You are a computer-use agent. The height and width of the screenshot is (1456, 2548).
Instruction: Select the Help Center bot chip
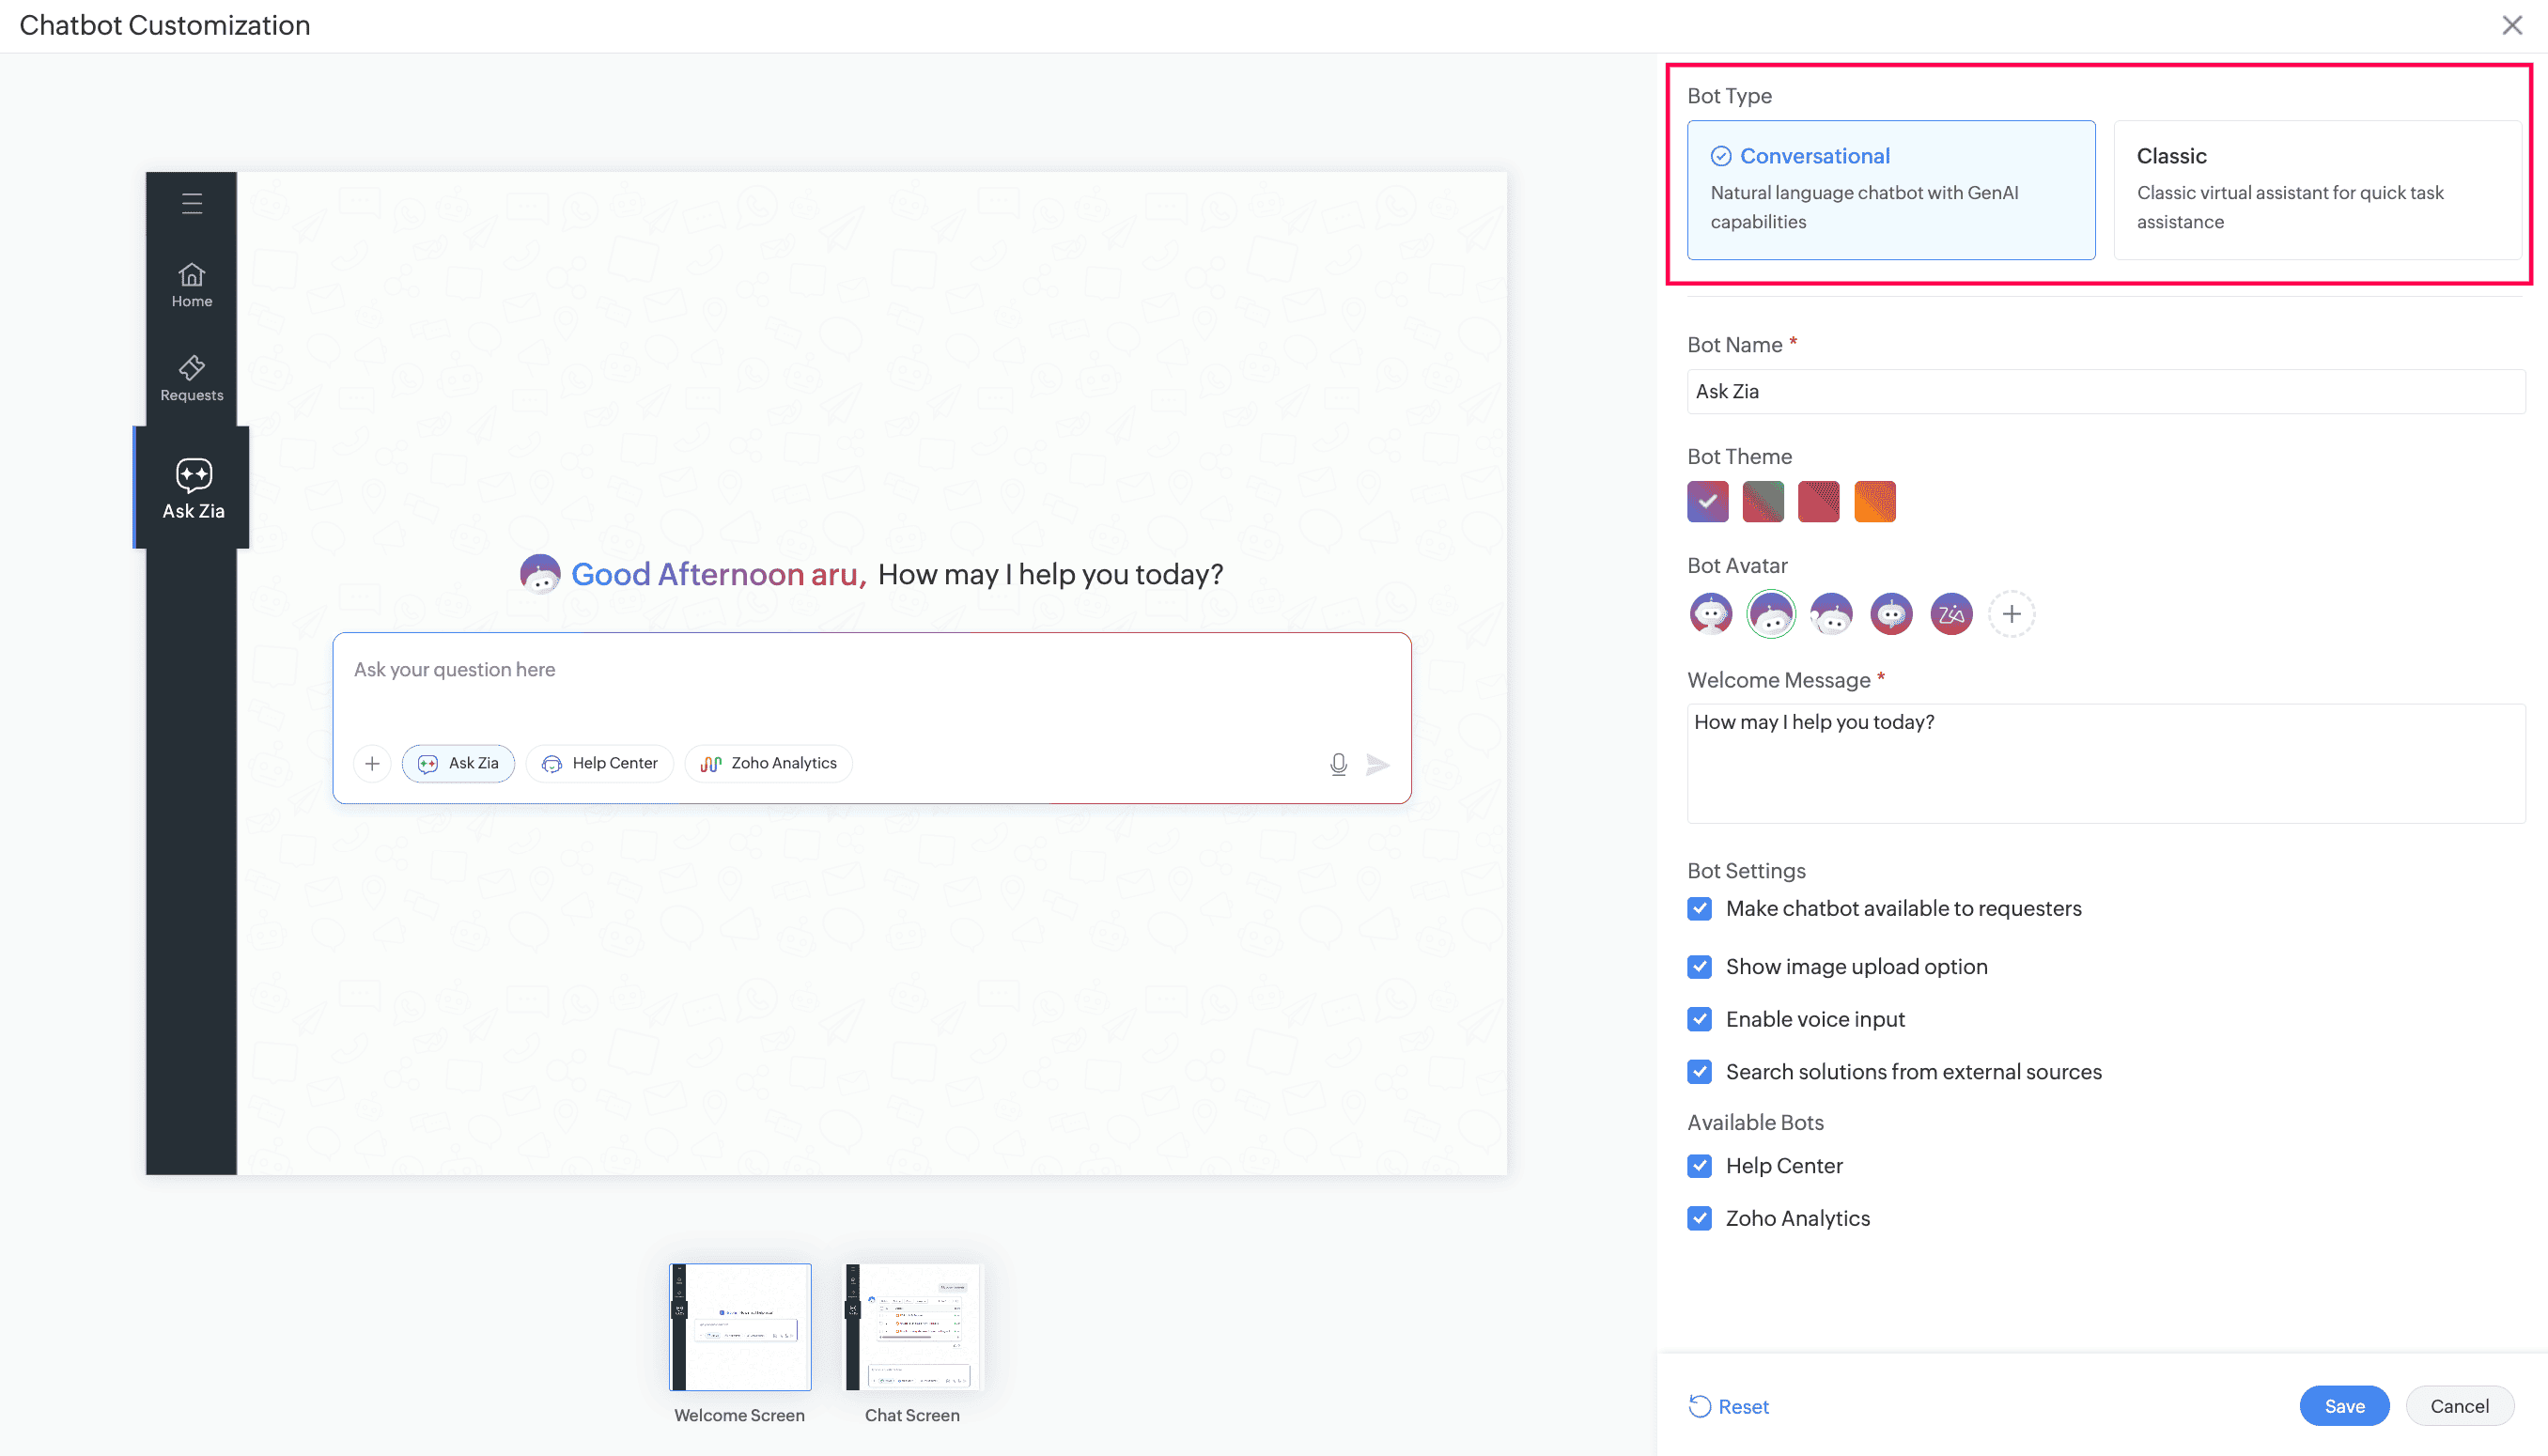(x=600, y=764)
